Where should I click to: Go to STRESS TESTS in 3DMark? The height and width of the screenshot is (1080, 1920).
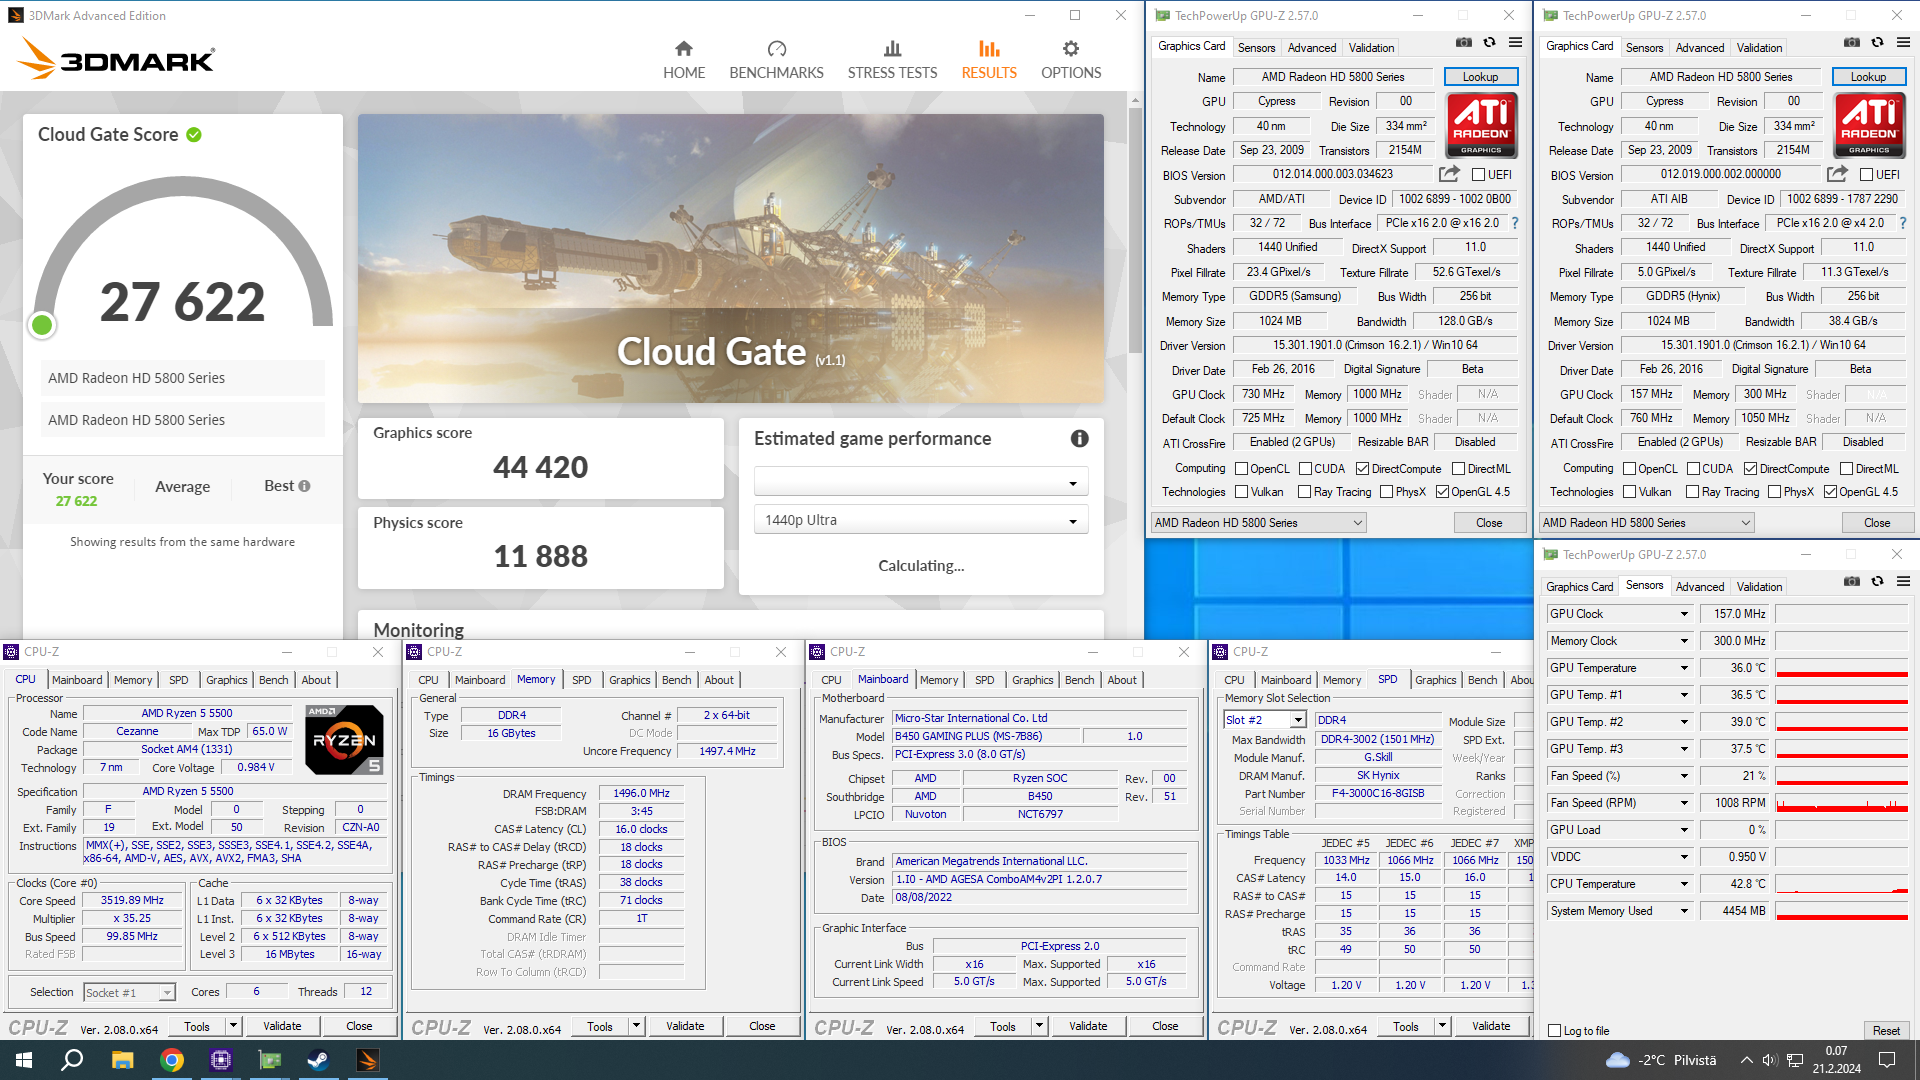(x=892, y=60)
